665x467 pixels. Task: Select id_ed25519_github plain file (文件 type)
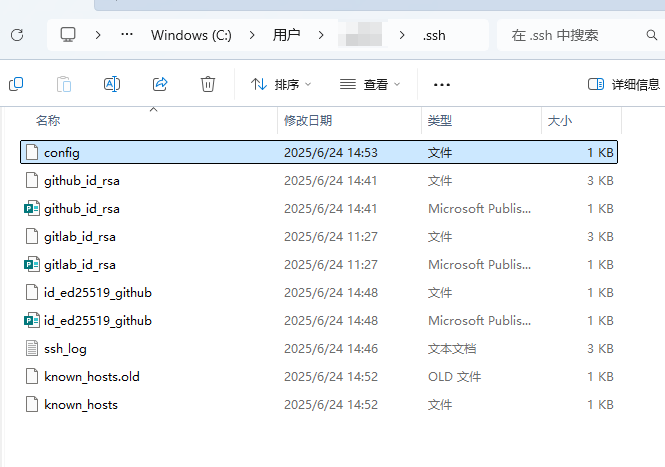click(98, 292)
